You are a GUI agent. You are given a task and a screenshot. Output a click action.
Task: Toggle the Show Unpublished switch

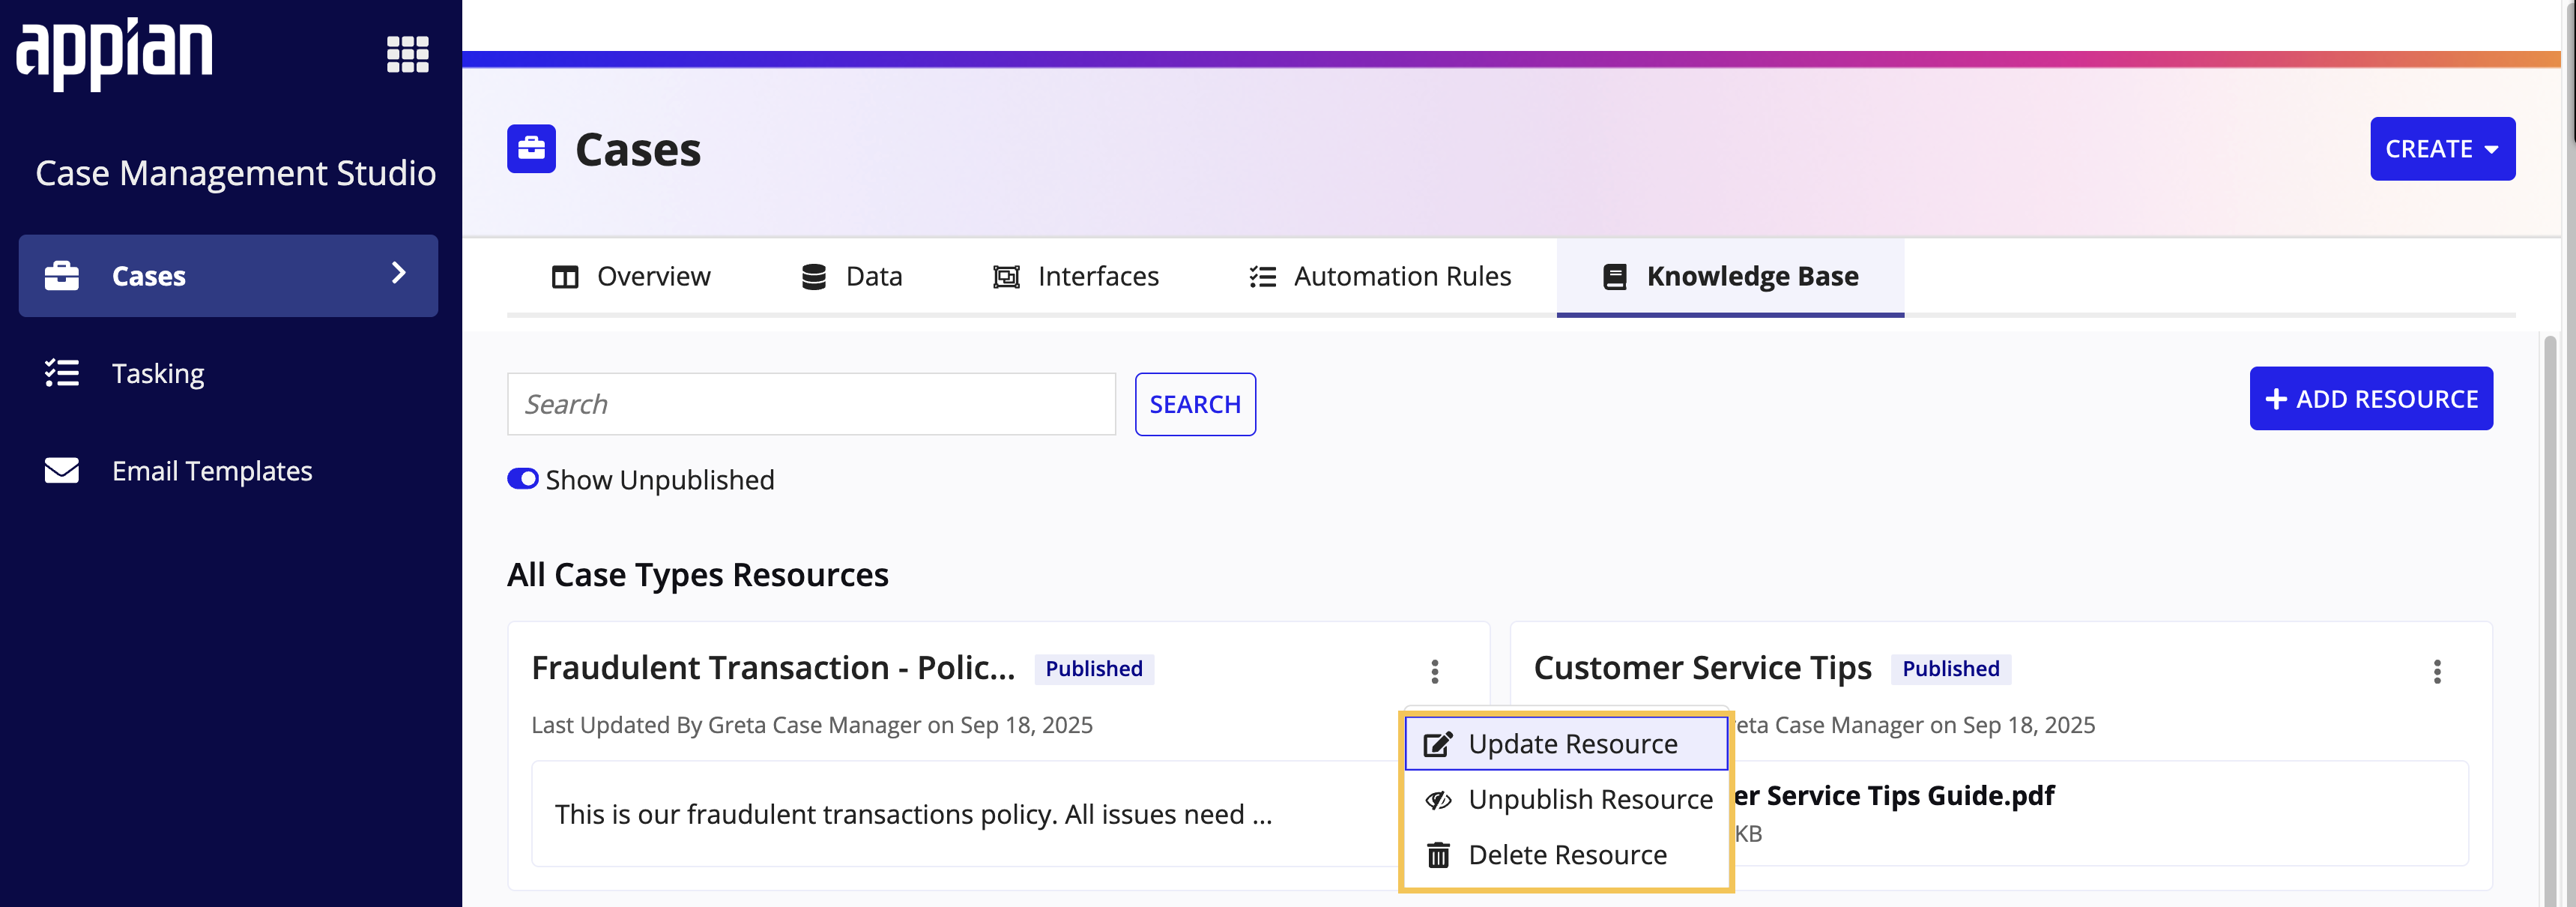pyautogui.click(x=522, y=479)
